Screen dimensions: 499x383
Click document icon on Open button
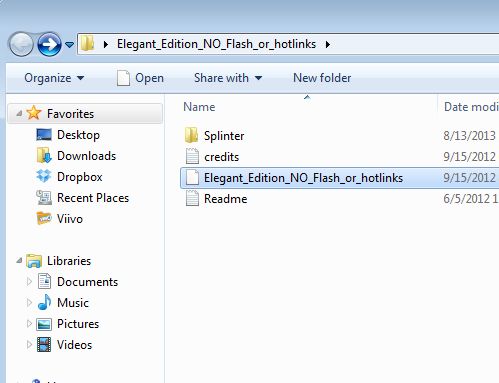point(123,78)
